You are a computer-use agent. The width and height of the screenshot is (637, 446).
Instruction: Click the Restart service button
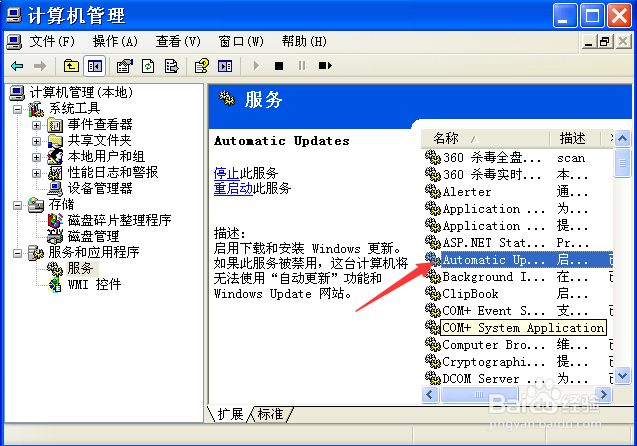coord(325,66)
